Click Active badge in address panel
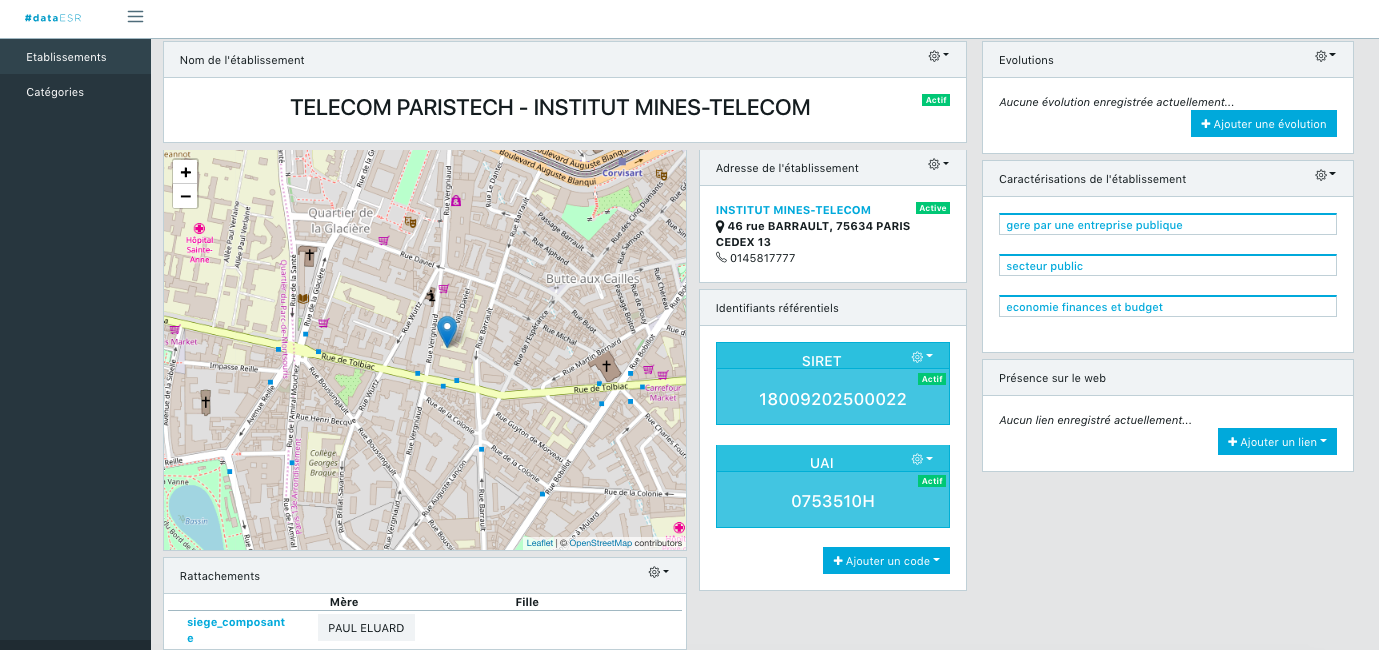Image resolution: width=1379 pixels, height=650 pixels. [932, 208]
